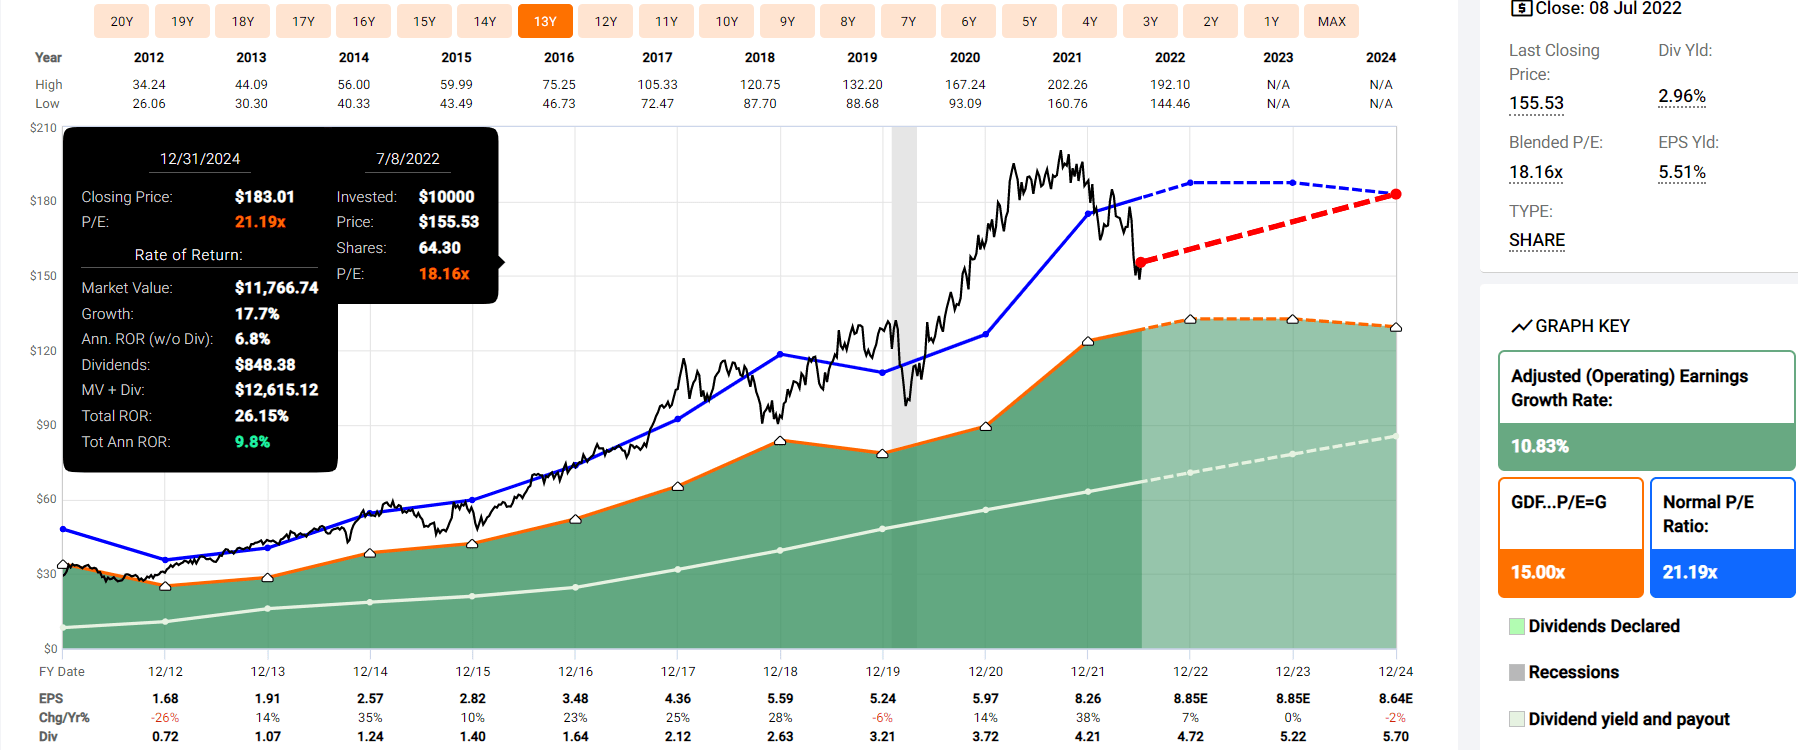Click the 7/8/2022 date in the tooltip
The image size is (1798, 750).
click(x=408, y=158)
